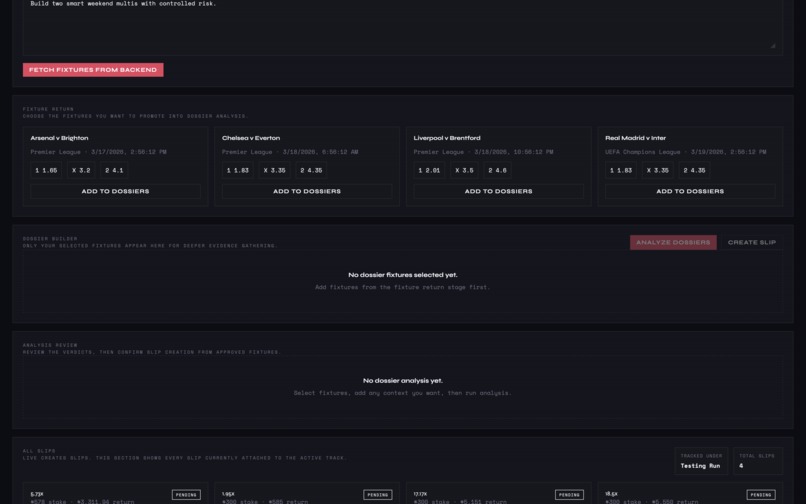Click the Total Slips count 4
Image resolution: width=806 pixels, height=504 pixels.
[x=741, y=466]
